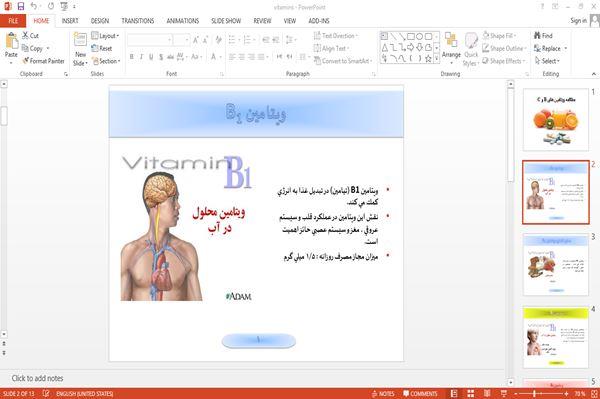This screenshot has width=600, height=399.
Task: Click the Redo icon in quick access toolbar
Action: 51,6
